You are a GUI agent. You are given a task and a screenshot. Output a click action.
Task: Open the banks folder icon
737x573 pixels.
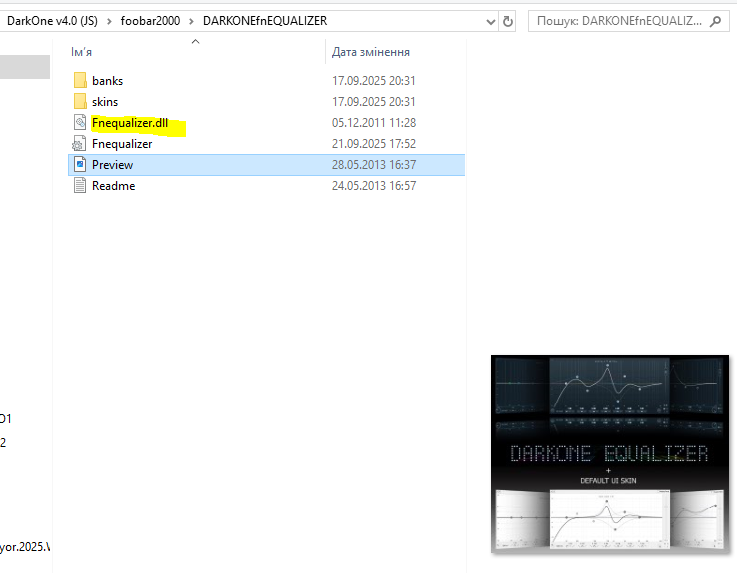click(80, 80)
